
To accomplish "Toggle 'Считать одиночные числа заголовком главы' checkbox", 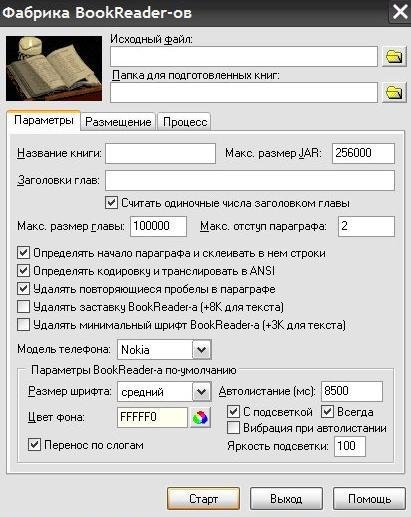I will (x=111, y=203).
